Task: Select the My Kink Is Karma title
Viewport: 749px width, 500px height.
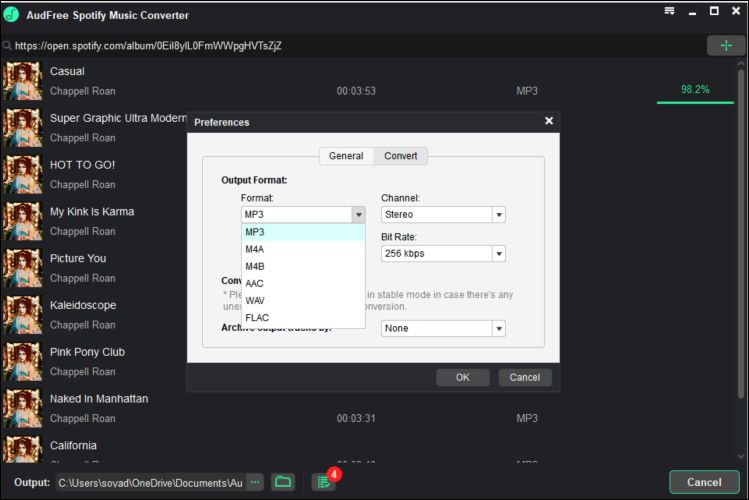Action: 92,212
